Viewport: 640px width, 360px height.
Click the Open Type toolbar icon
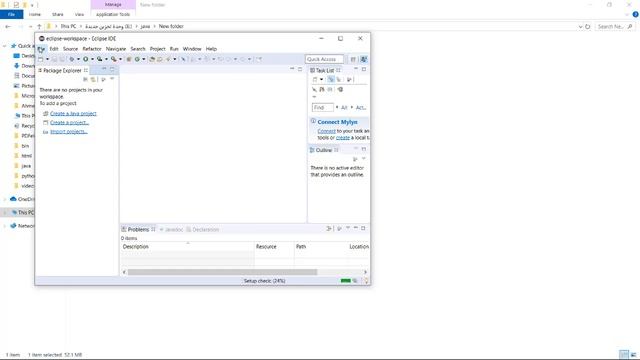[152, 59]
